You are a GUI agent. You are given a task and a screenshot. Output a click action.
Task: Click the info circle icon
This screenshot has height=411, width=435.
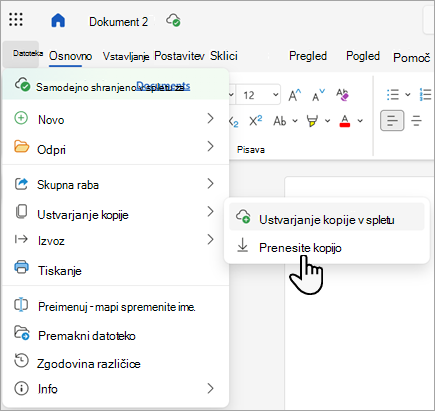click(x=21, y=388)
